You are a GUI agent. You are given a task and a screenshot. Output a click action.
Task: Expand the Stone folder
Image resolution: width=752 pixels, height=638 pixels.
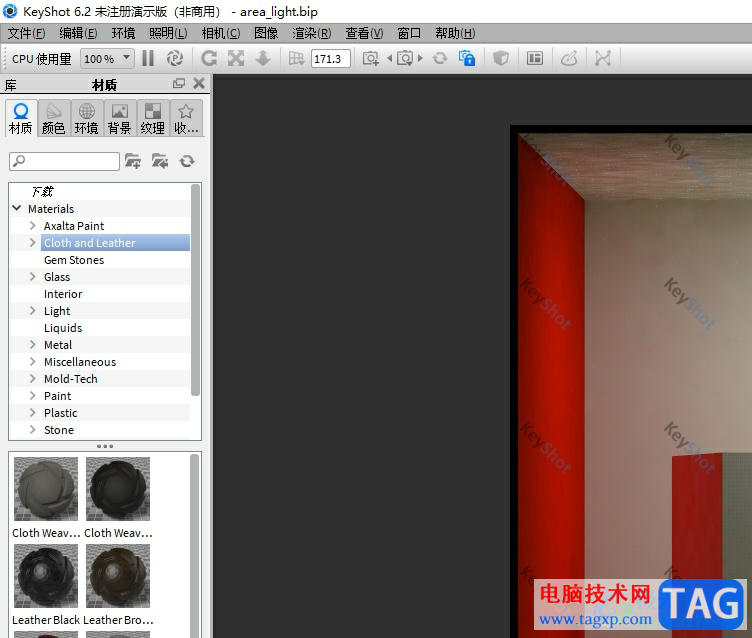click(33, 430)
